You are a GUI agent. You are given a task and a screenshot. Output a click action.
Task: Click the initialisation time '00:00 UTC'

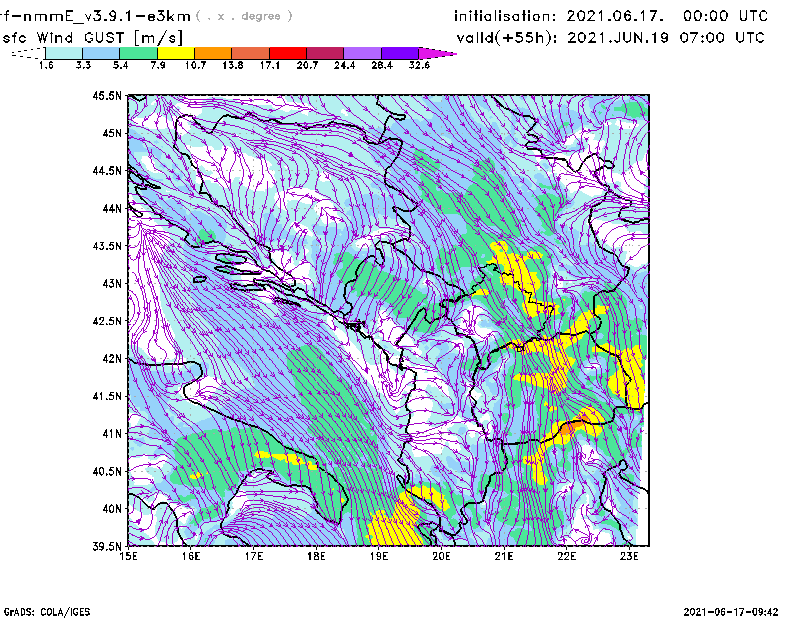[x=726, y=16]
